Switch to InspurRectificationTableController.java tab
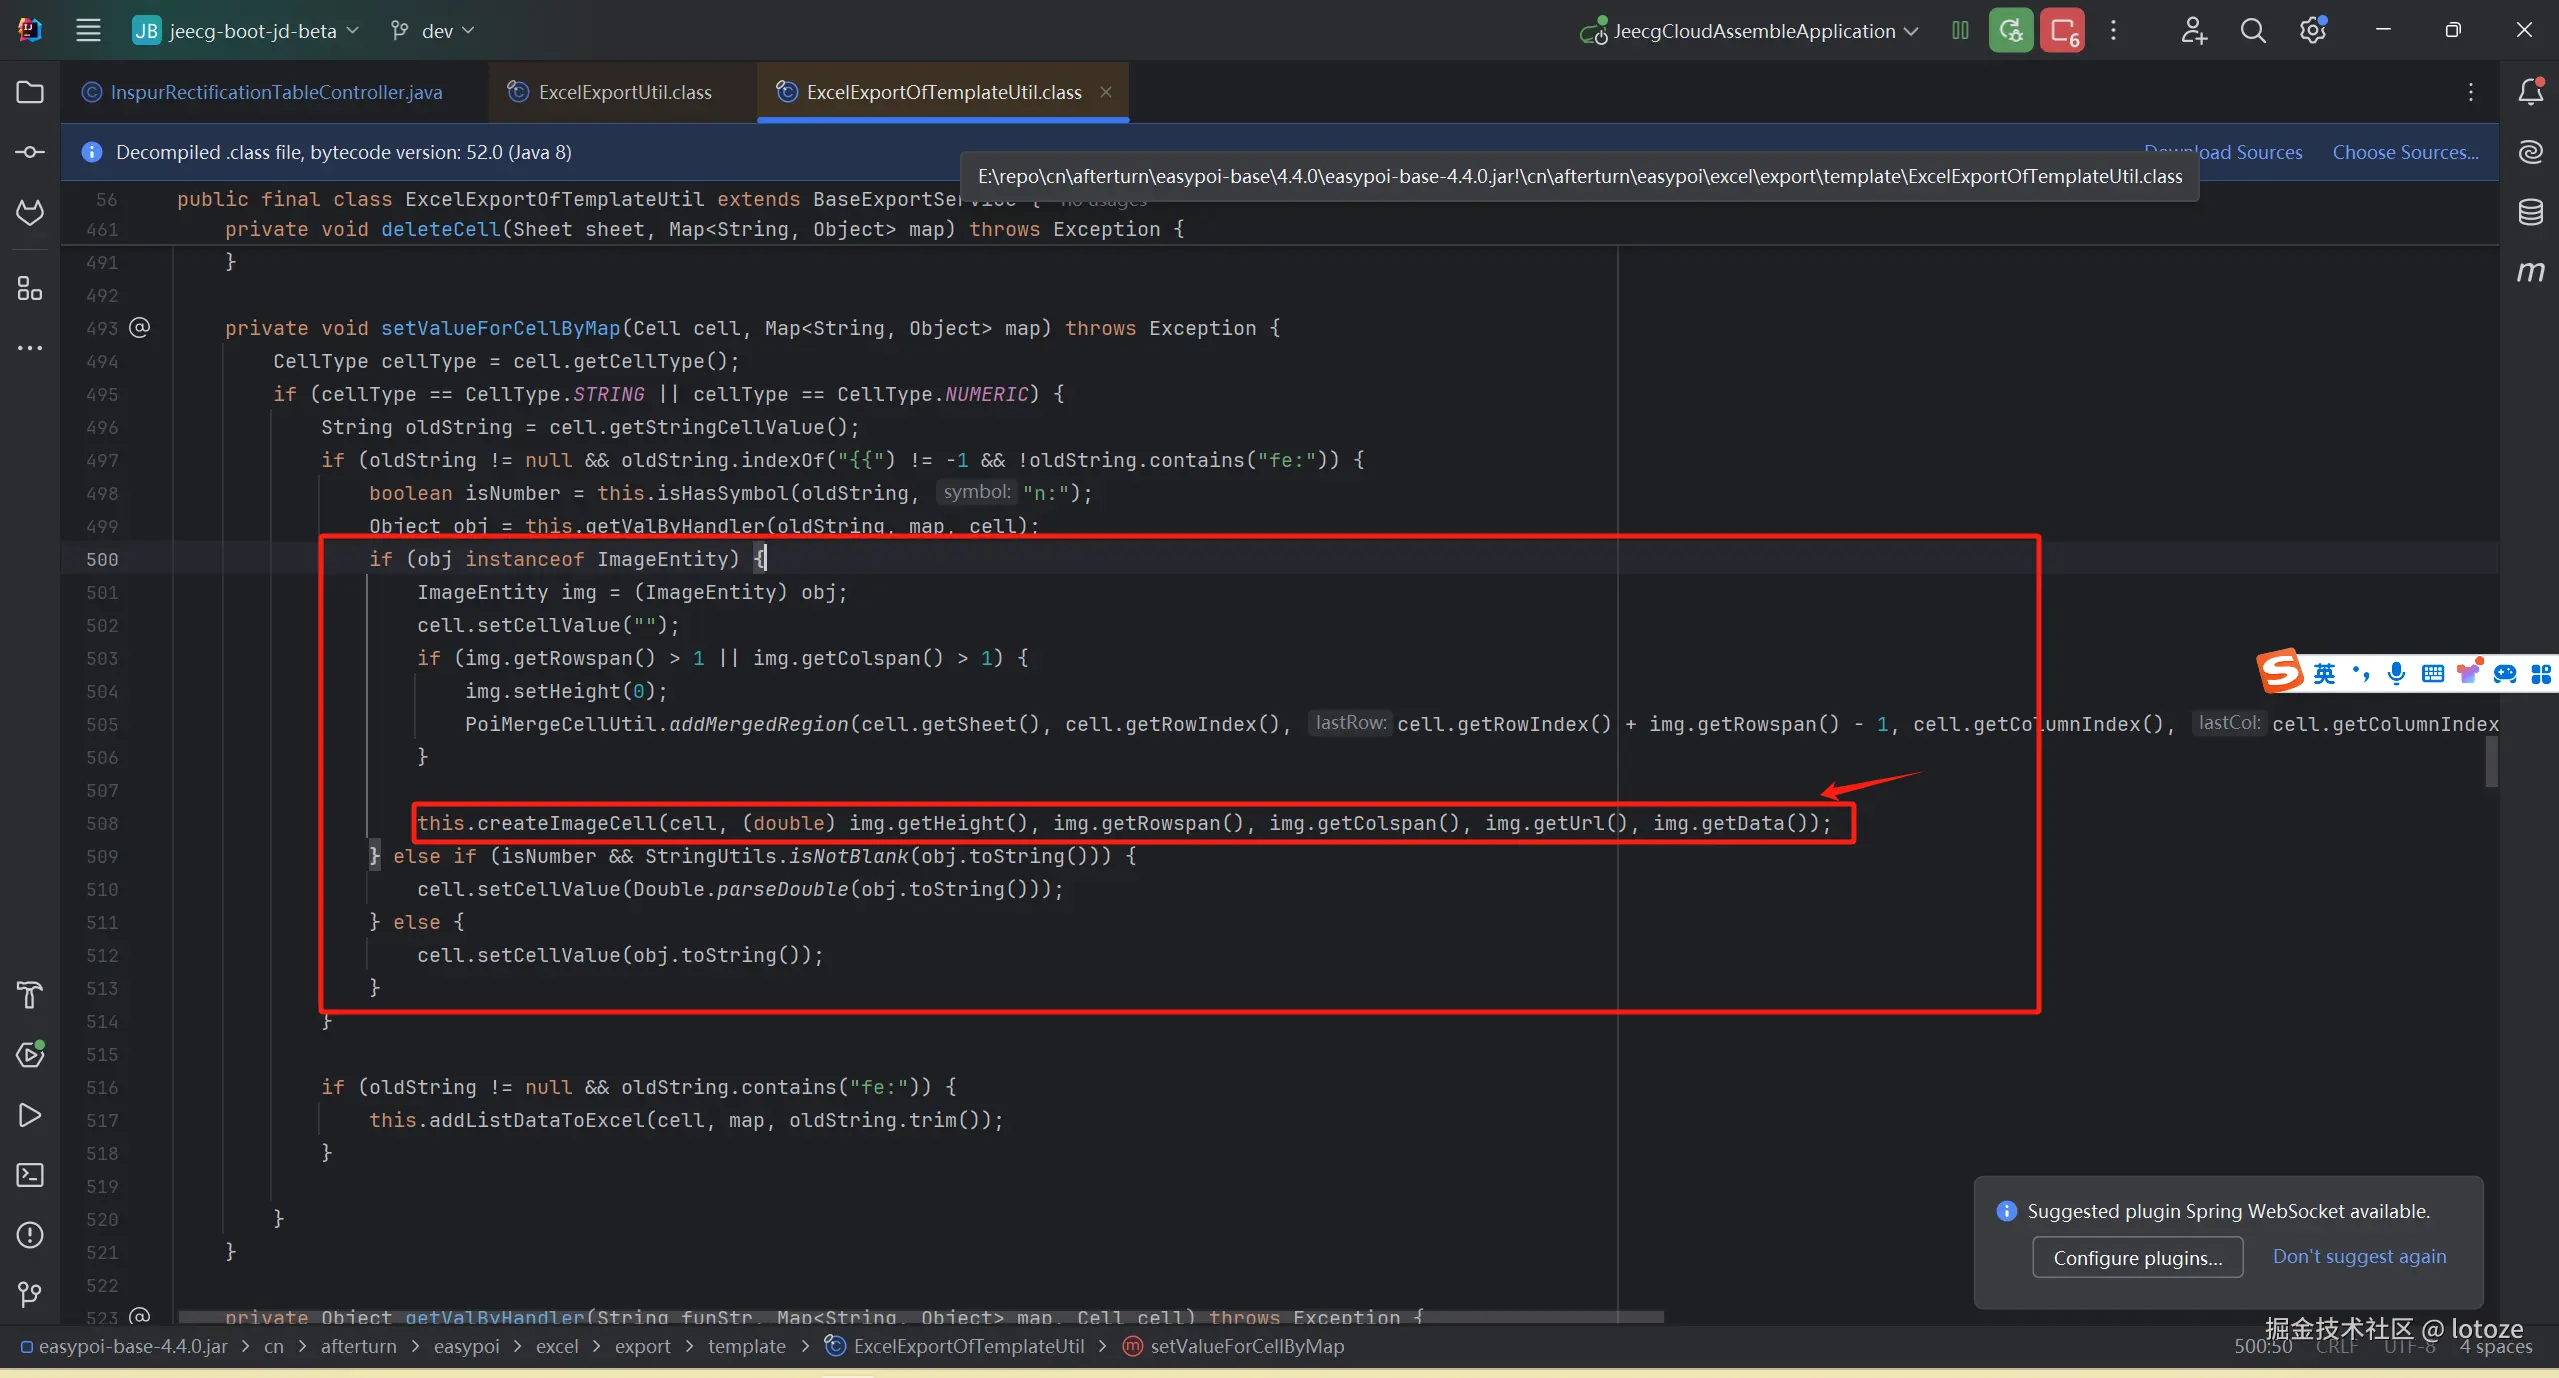This screenshot has height=1378, width=2559. pos(275,92)
